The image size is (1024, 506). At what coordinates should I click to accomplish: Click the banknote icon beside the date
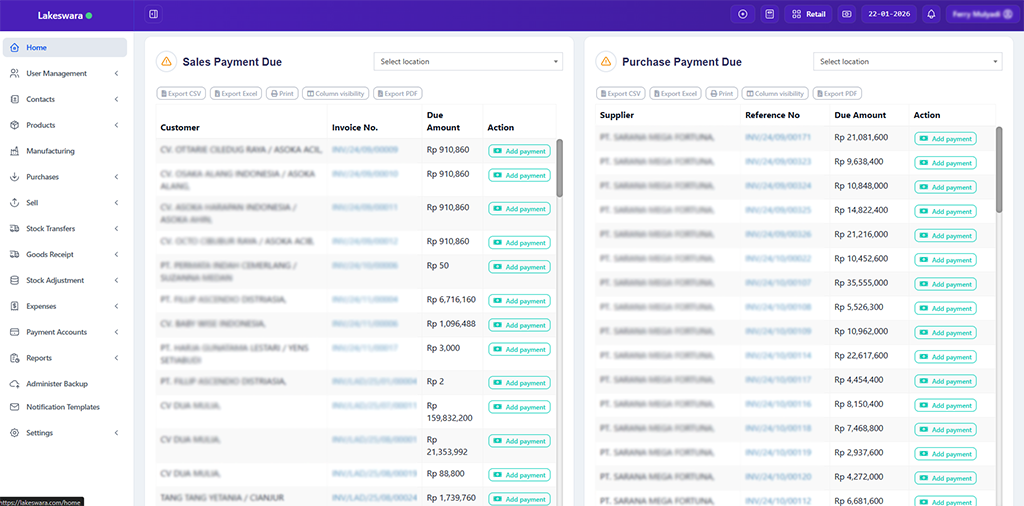pyautogui.click(x=846, y=14)
